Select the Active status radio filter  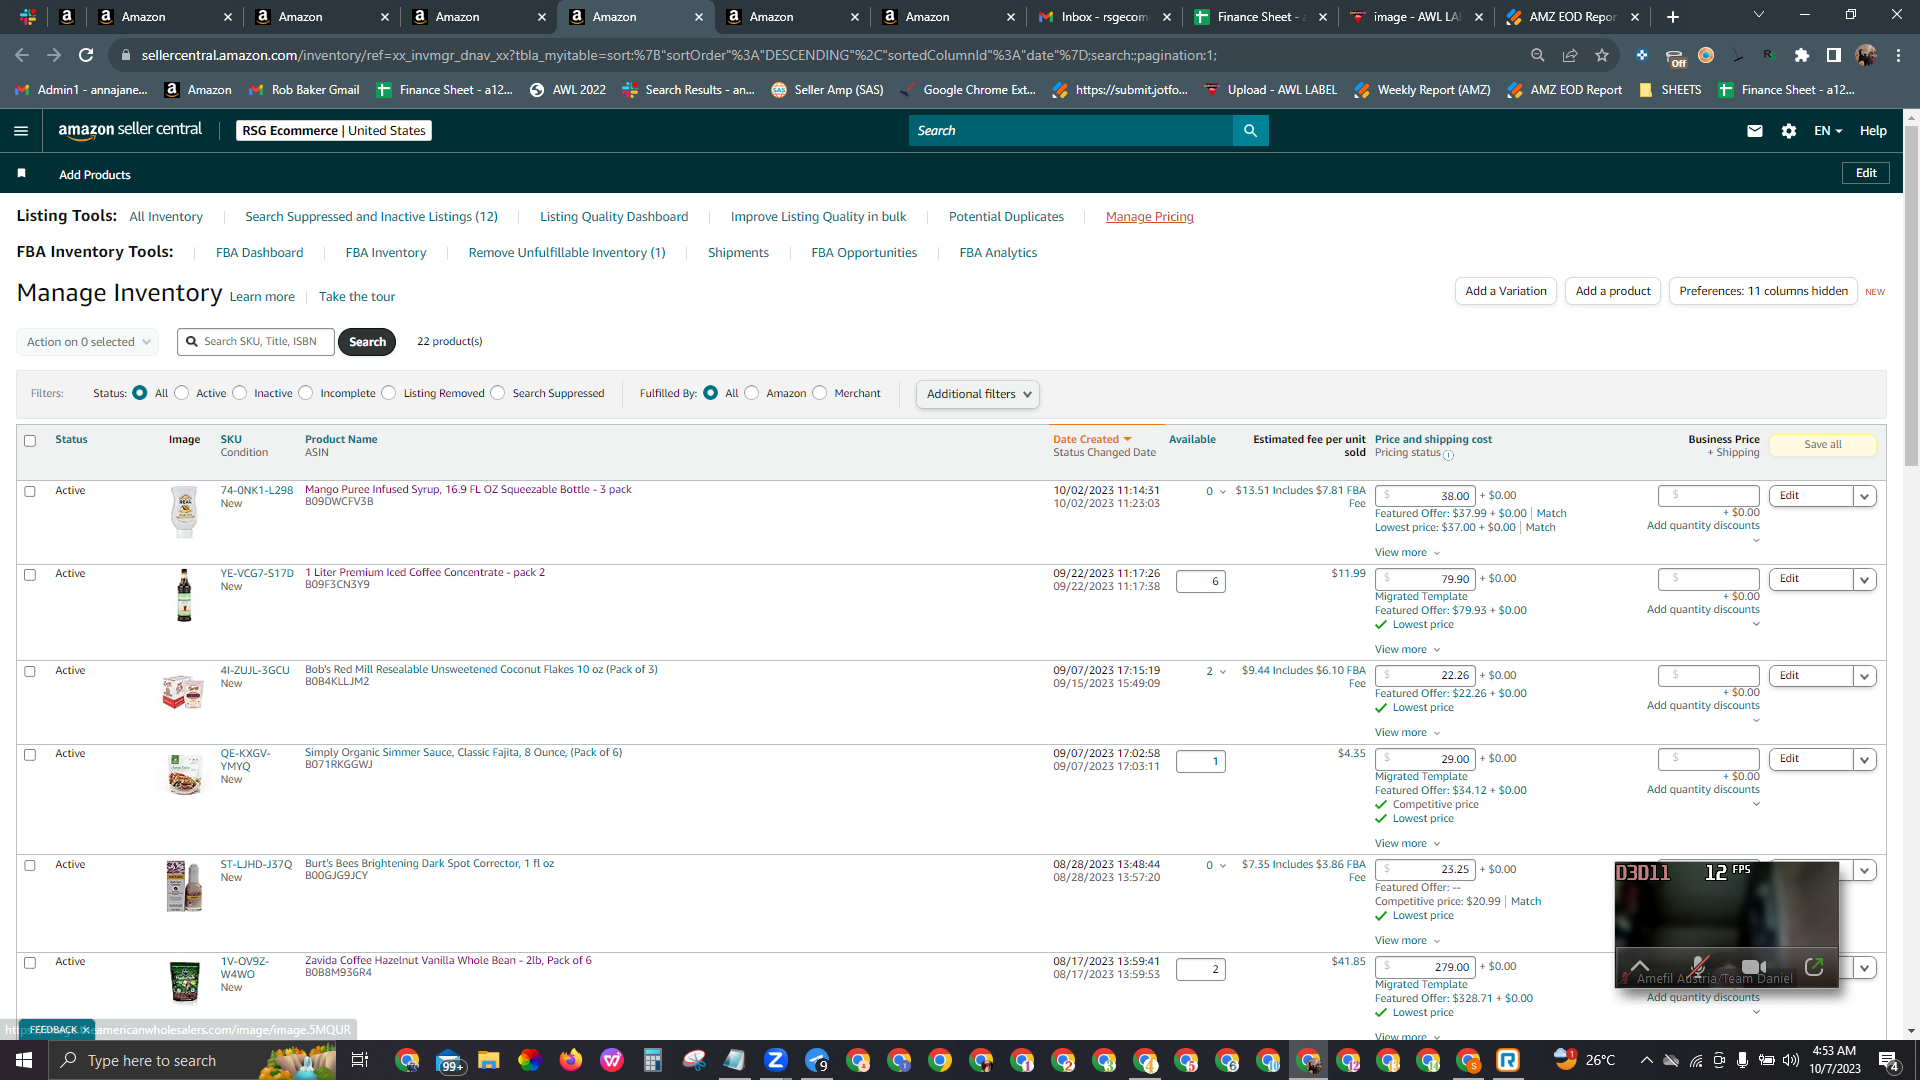(182, 393)
